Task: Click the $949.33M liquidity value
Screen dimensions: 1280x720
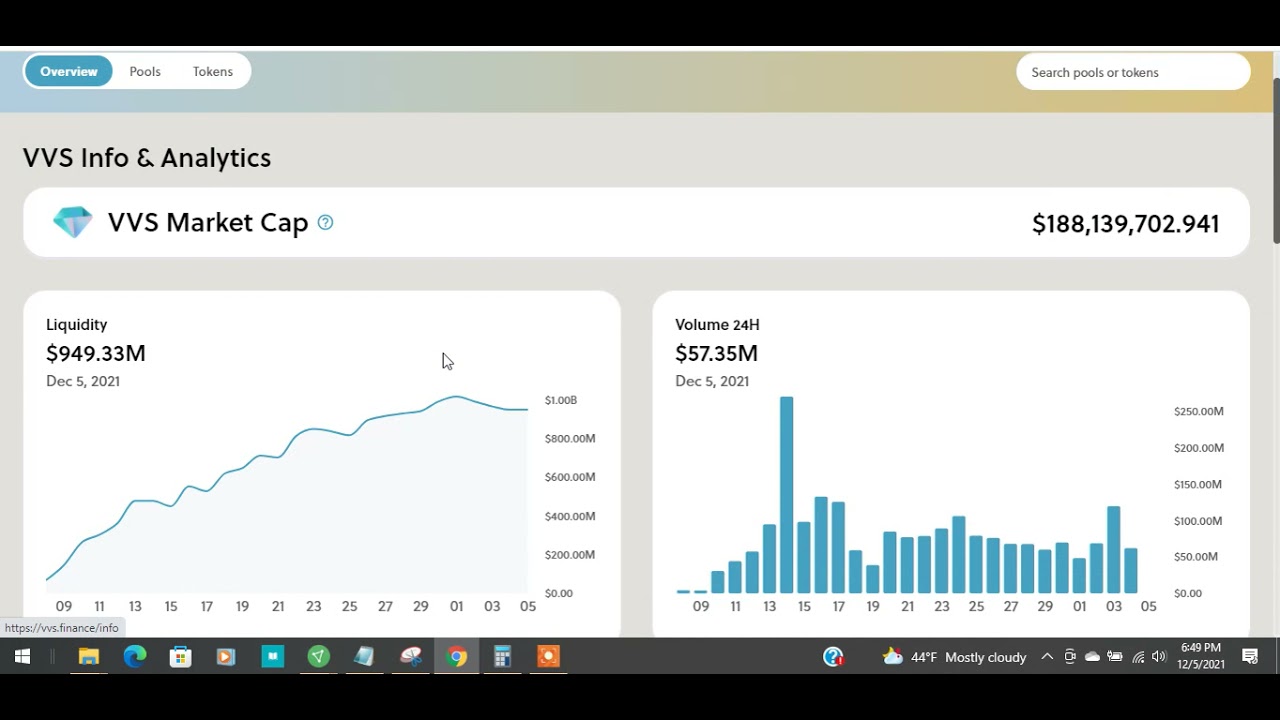Action: [96, 353]
